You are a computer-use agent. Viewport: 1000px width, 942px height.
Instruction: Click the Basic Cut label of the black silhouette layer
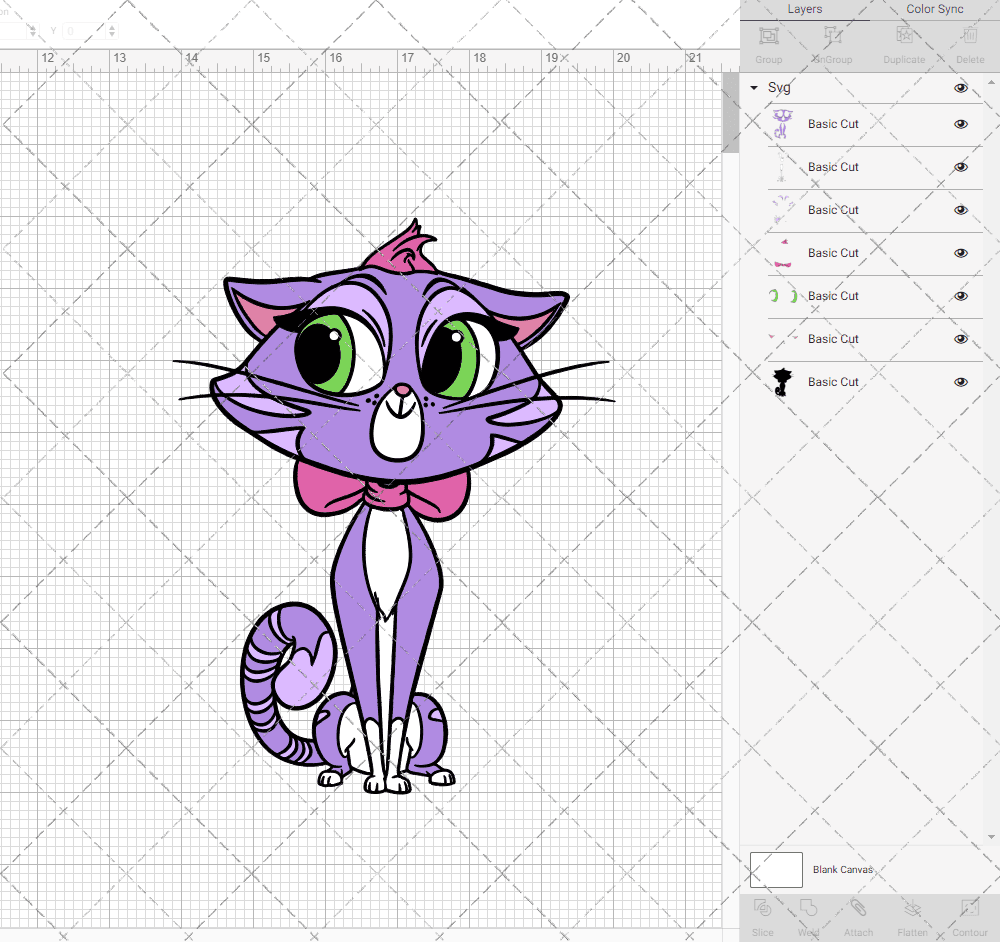point(833,382)
